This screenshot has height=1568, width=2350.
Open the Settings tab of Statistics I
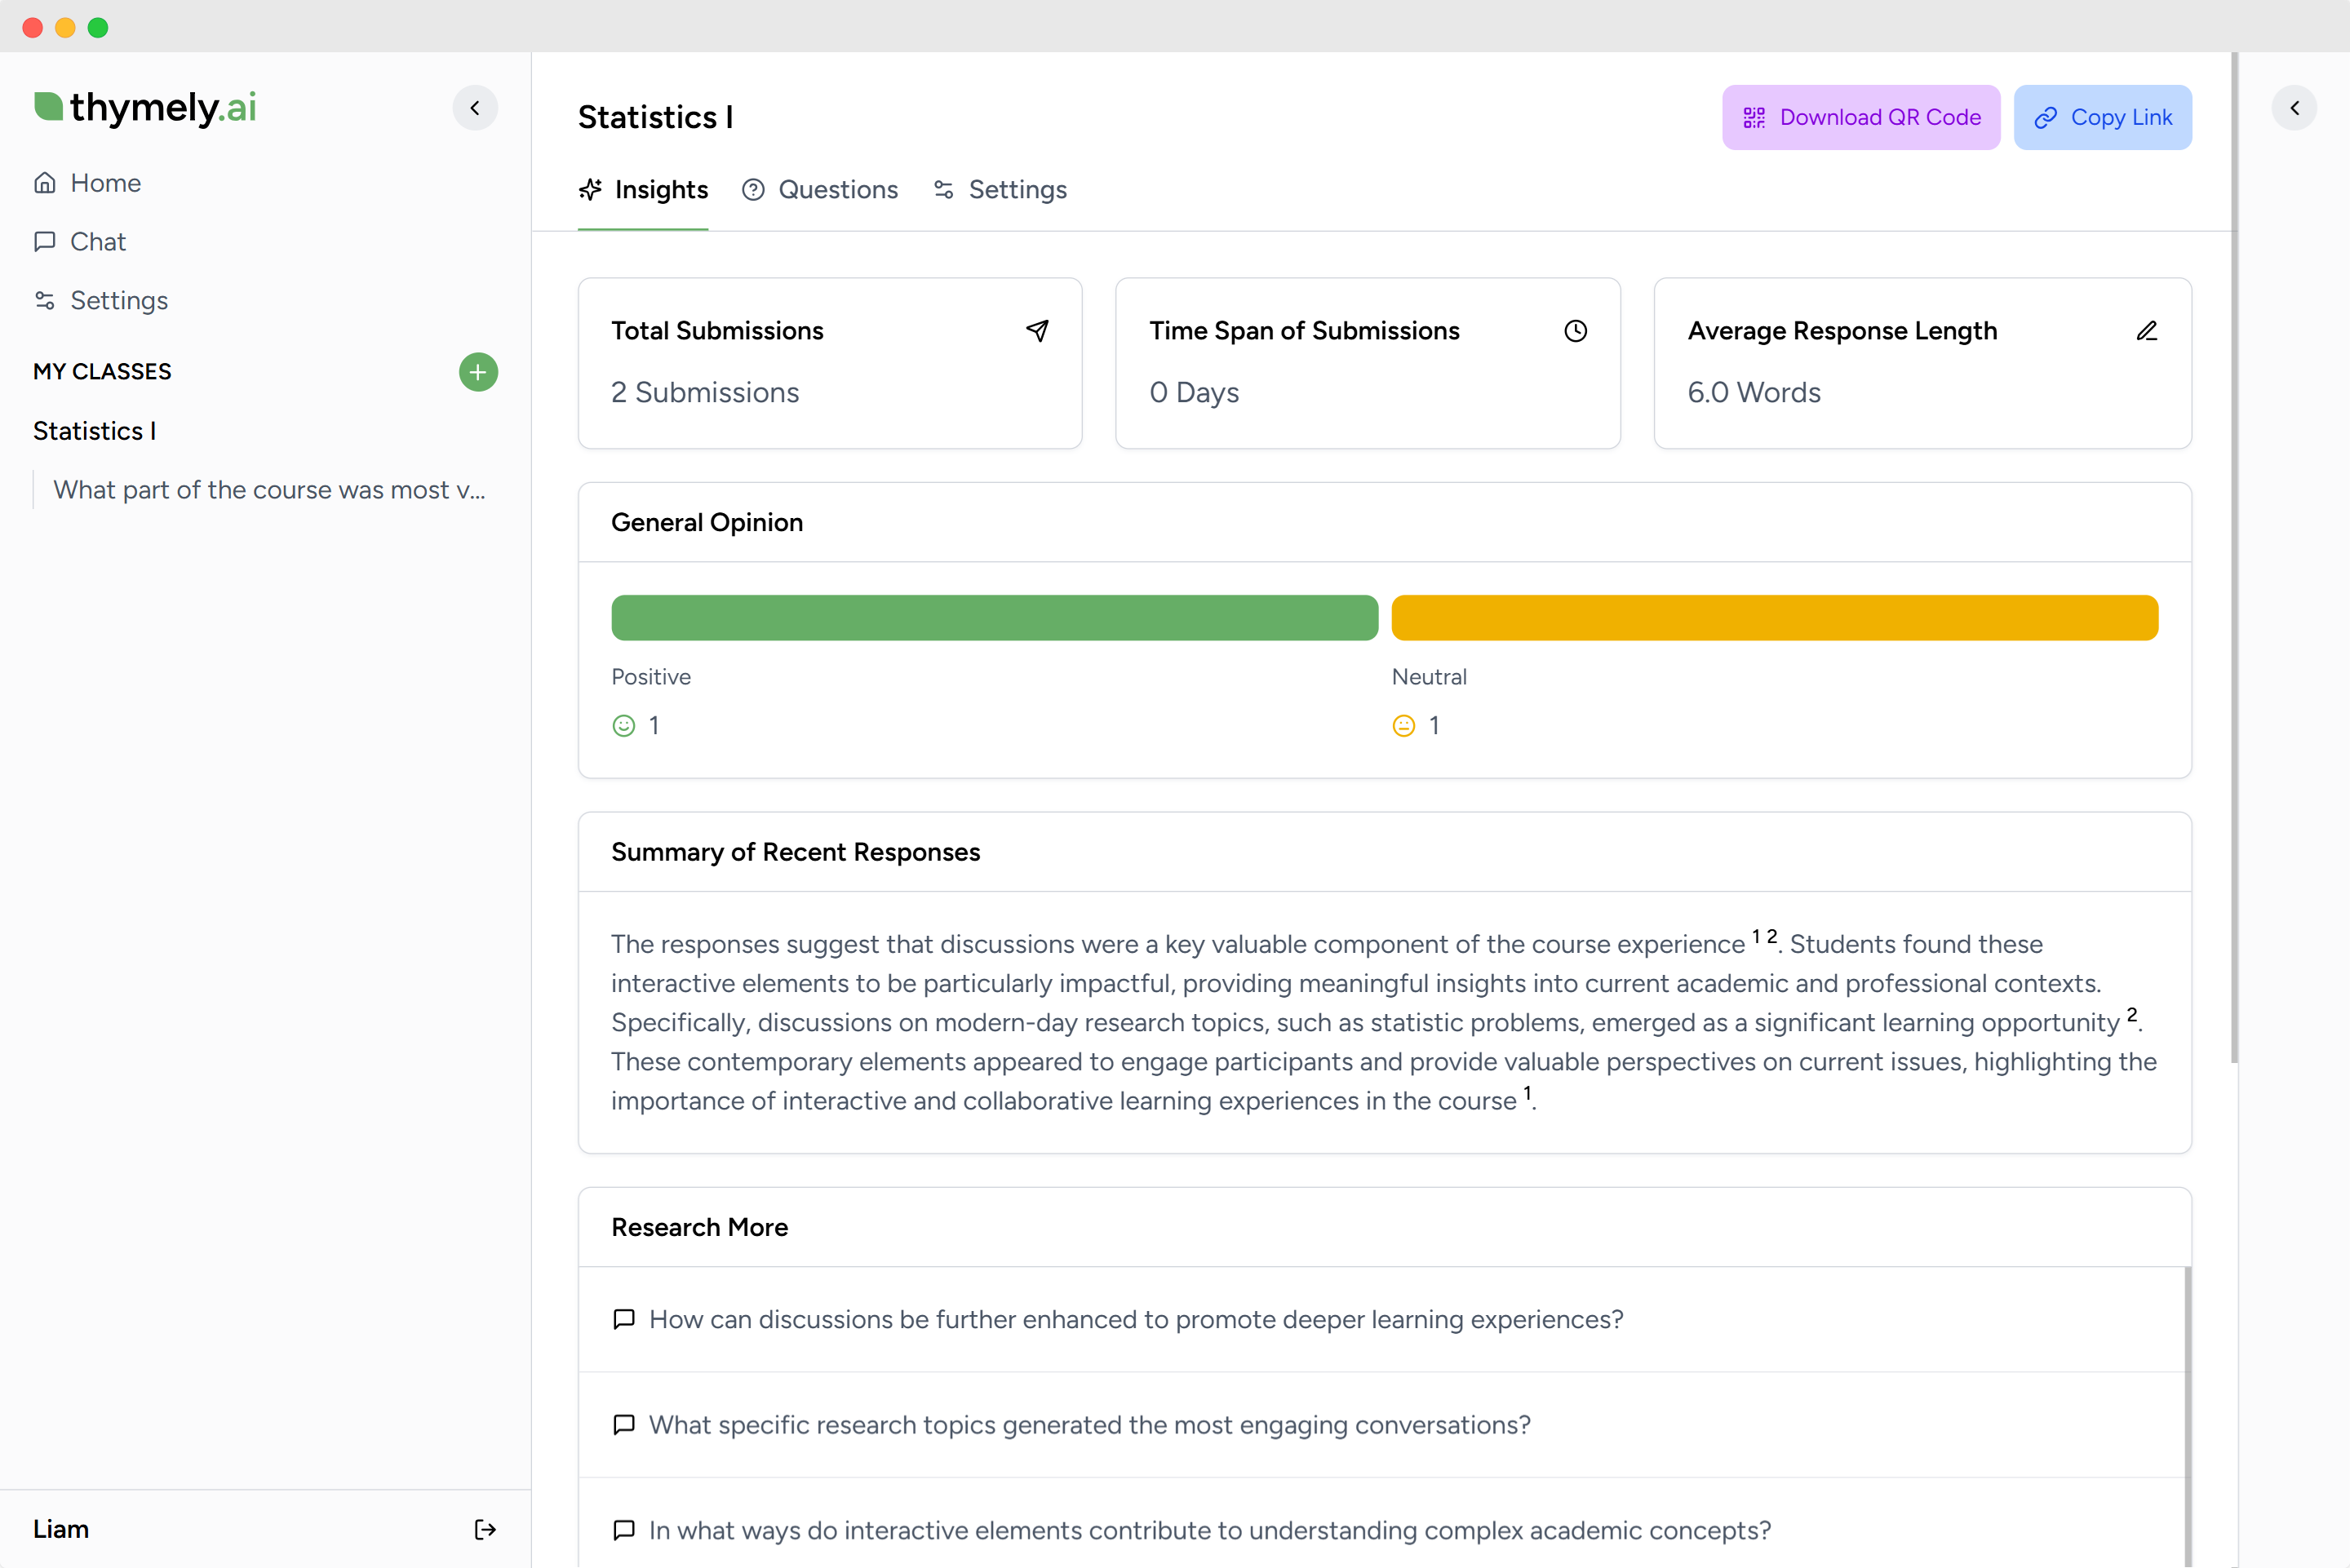click(1000, 190)
